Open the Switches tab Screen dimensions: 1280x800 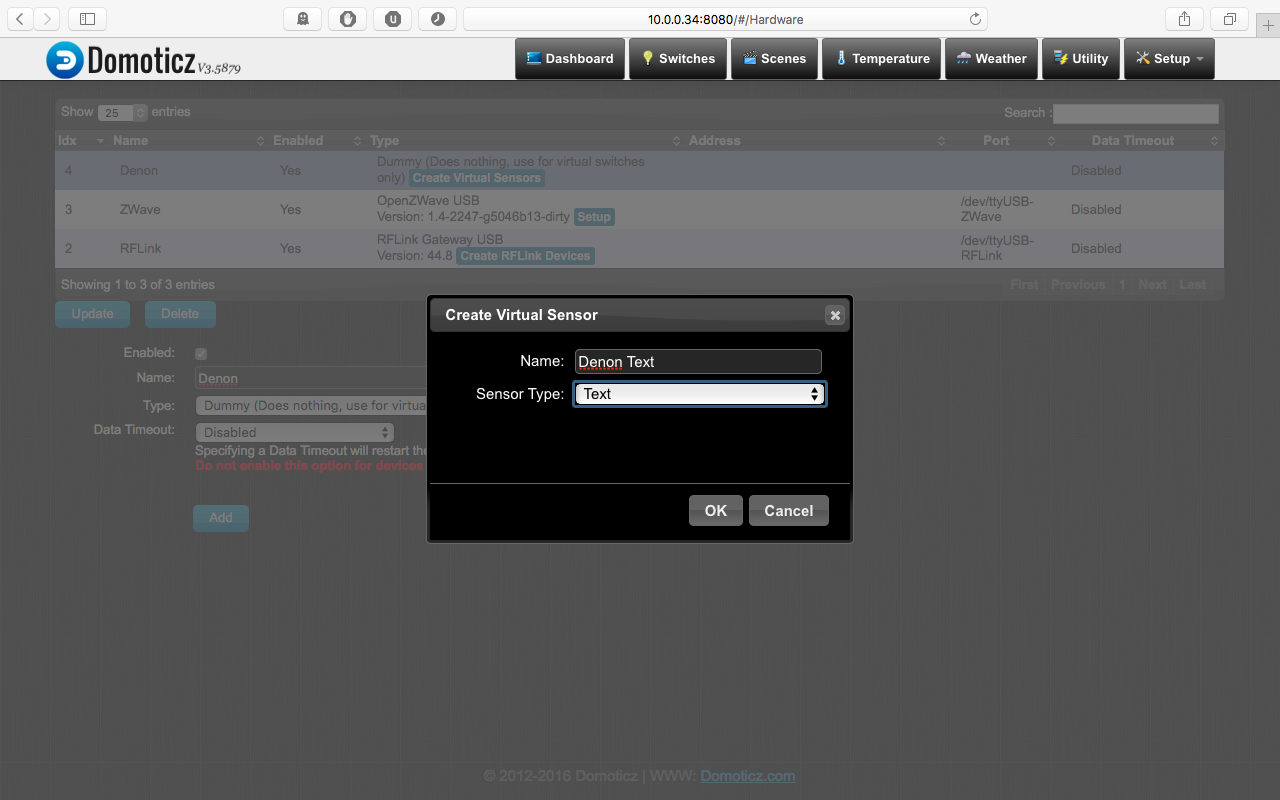[x=678, y=59]
